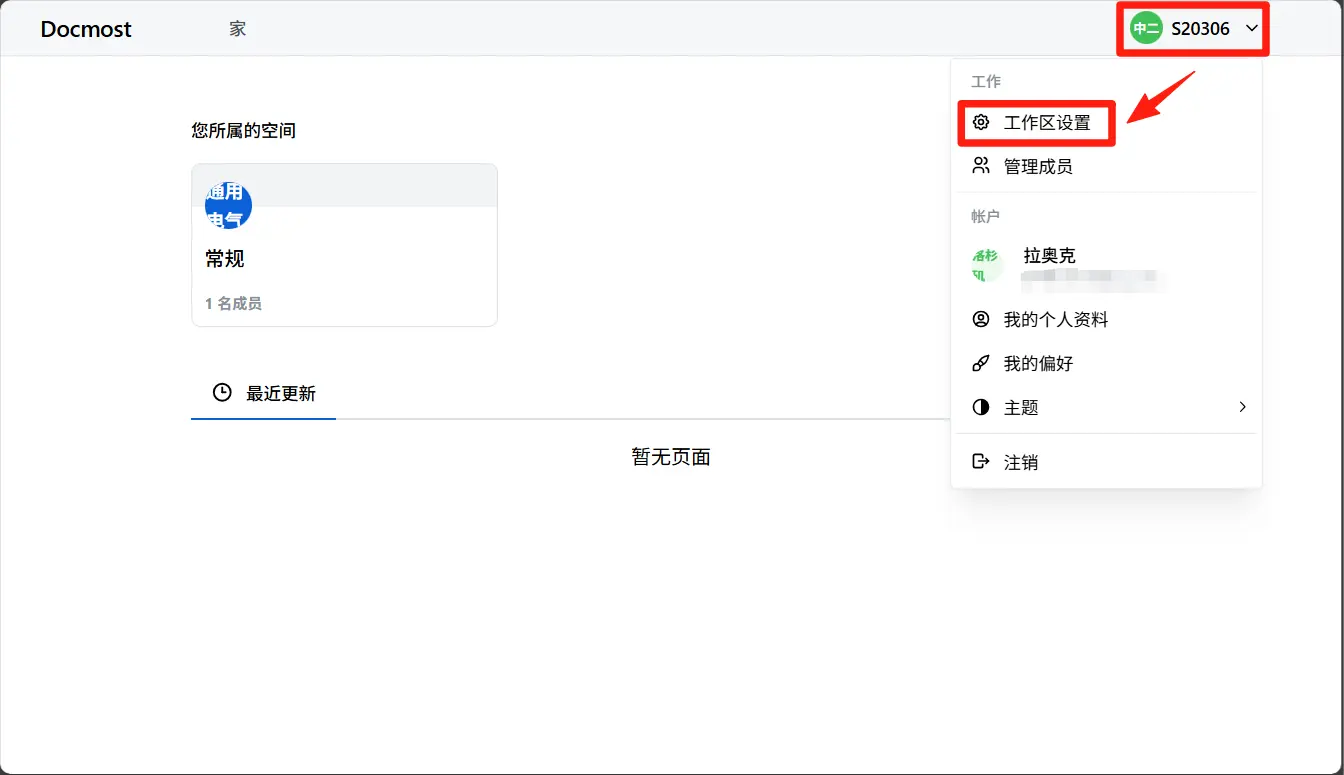
Task: Click the S20306 workspace name
Action: (x=1200, y=29)
